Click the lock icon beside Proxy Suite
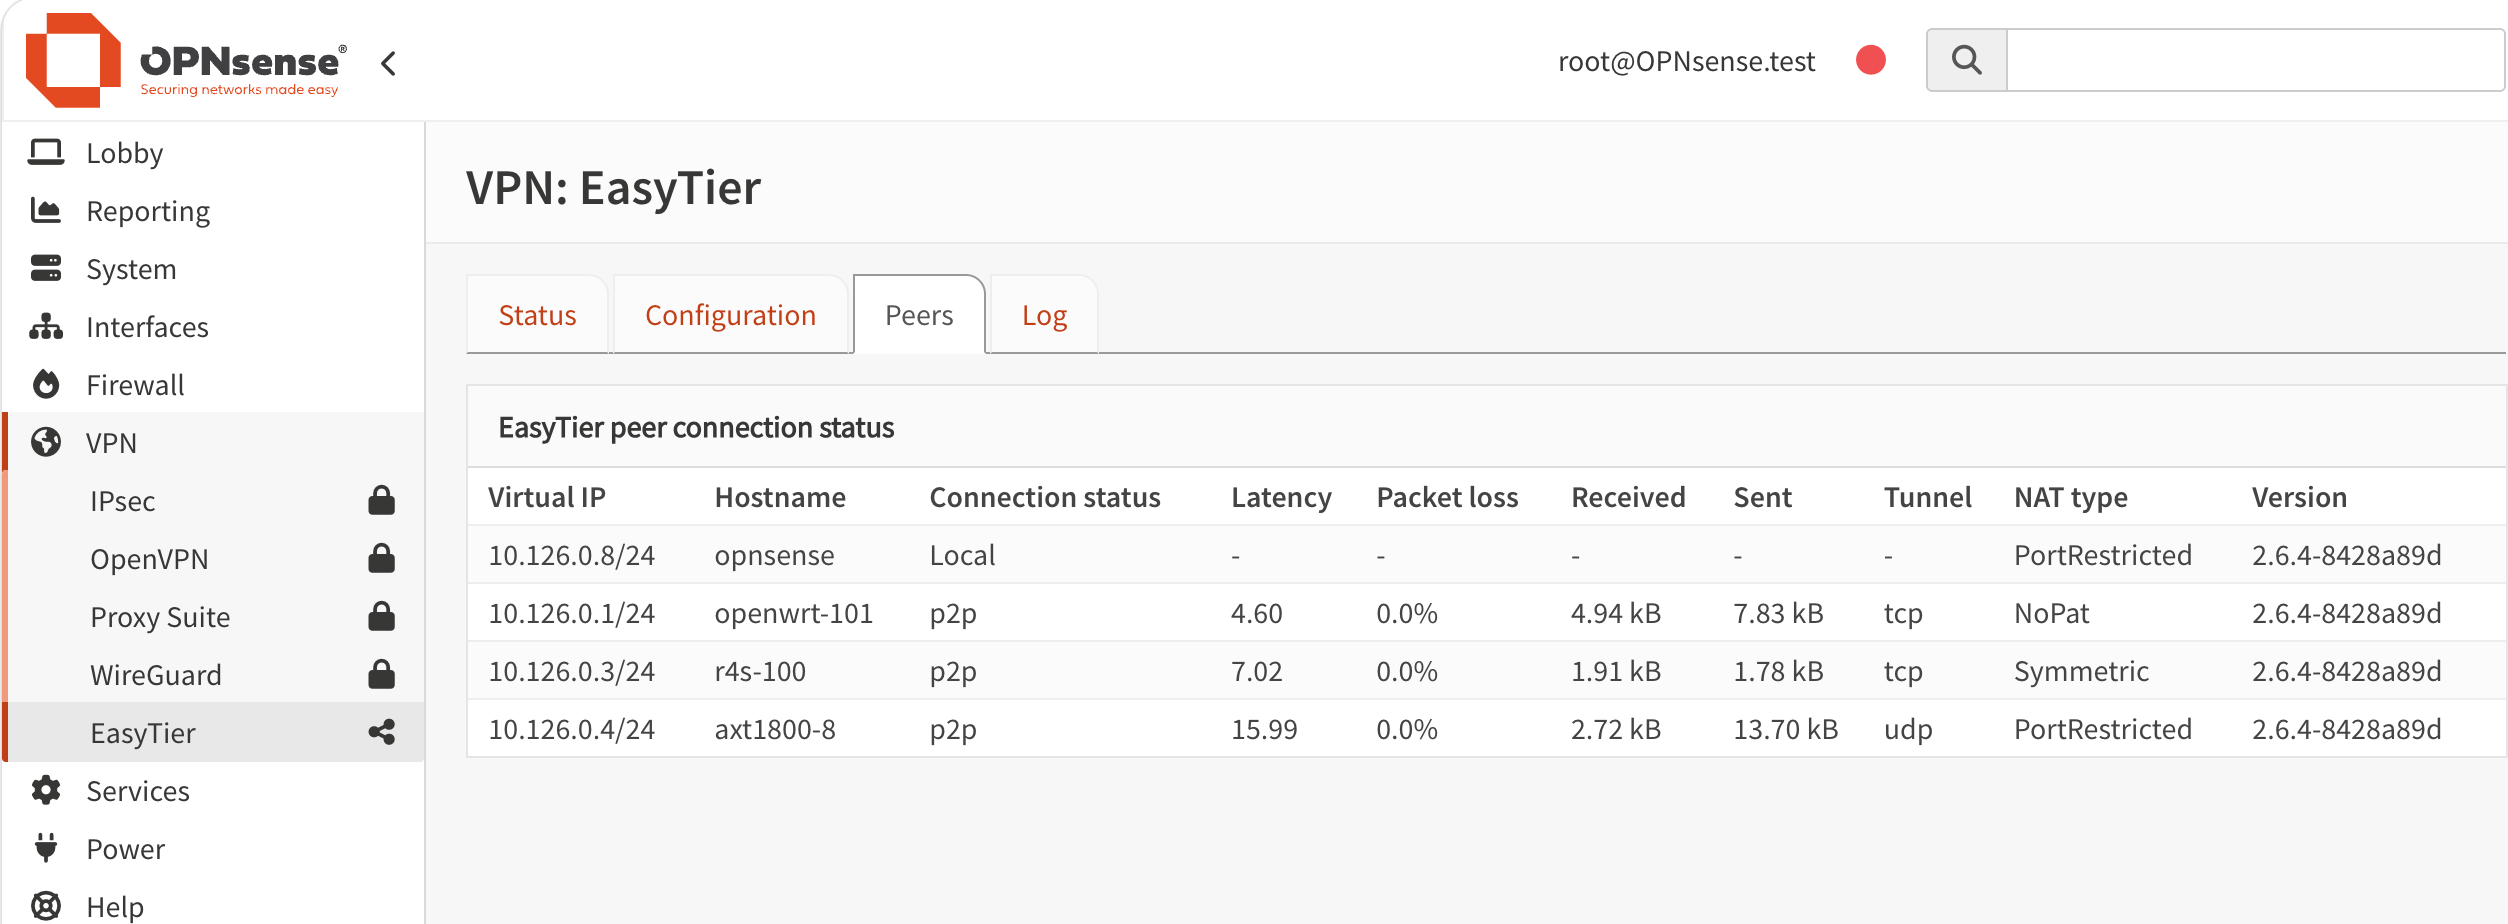 [x=381, y=616]
